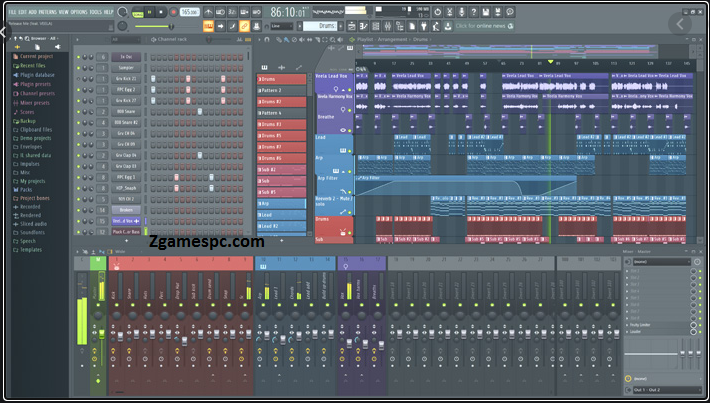This screenshot has height=403, width=710.
Task: Click the microphone icon in top bar
Action: (x=462, y=12)
